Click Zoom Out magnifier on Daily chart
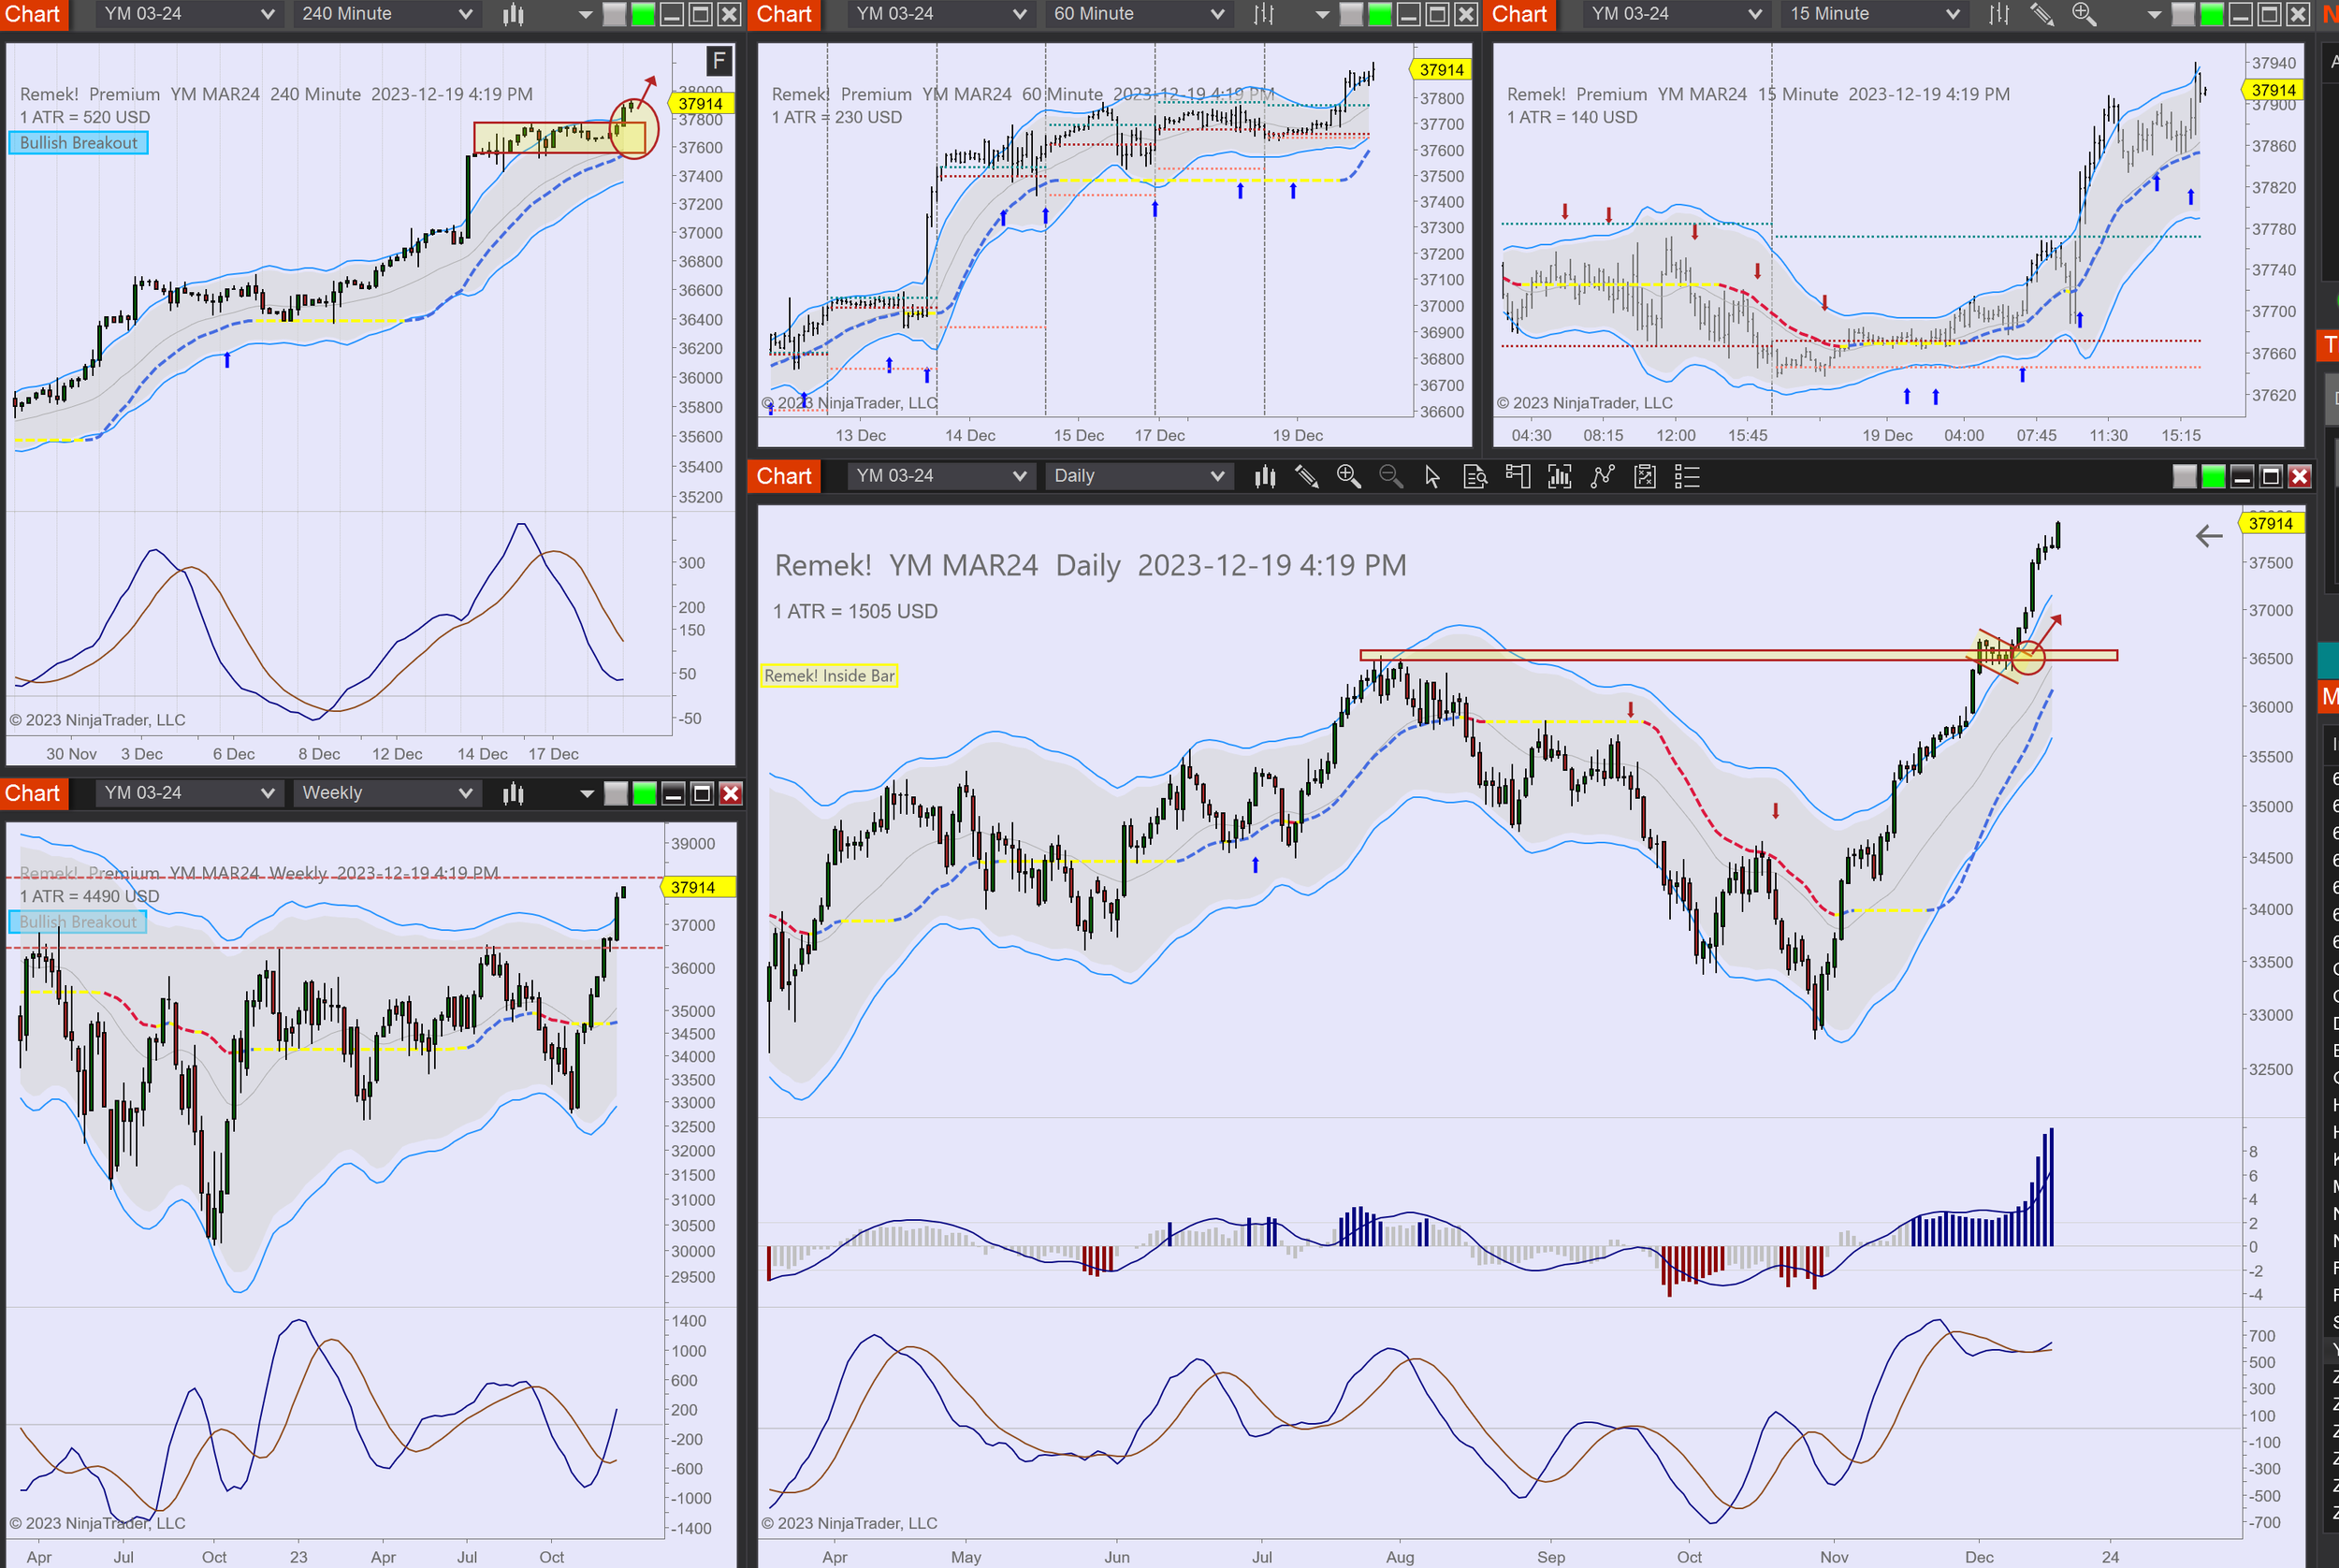Screen dimensions: 2339x1568 [1390, 477]
